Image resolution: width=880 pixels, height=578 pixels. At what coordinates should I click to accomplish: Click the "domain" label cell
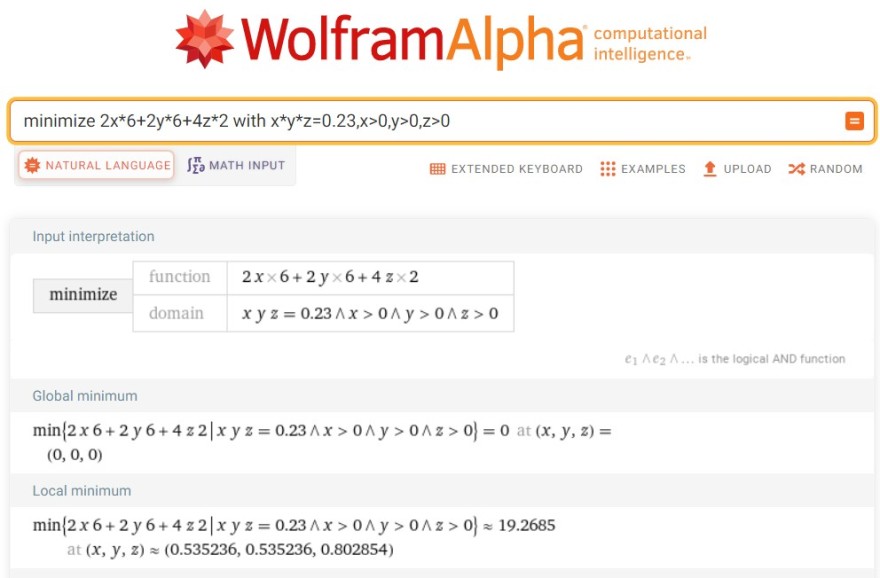180,313
